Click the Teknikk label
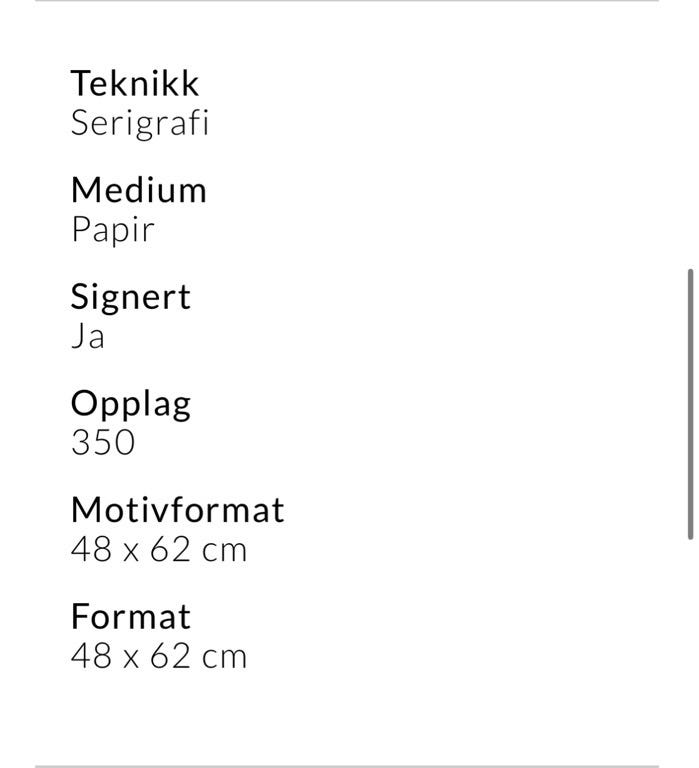This screenshot has width=699, height=768. pyautogui.click(x=134, y=83)
